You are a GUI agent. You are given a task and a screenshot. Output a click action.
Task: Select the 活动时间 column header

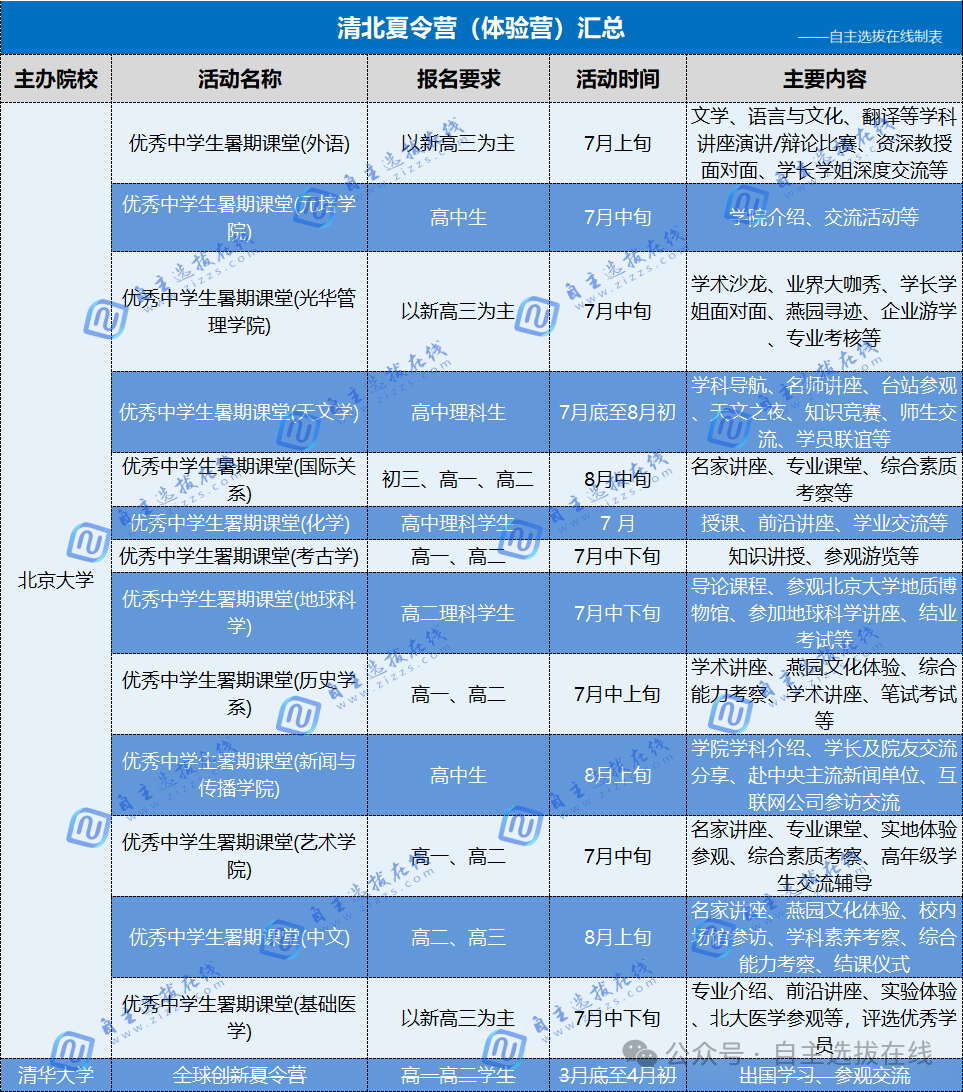coord(618,79)
